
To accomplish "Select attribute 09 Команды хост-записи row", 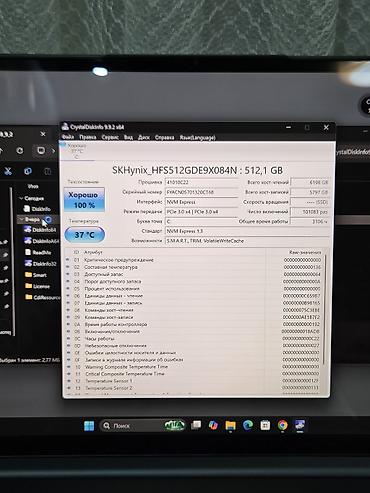I will (x=193, y=317).
